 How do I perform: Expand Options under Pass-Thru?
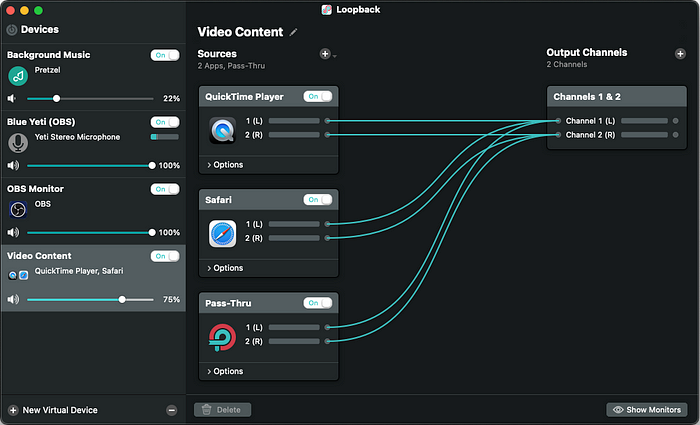click(225, 371)
